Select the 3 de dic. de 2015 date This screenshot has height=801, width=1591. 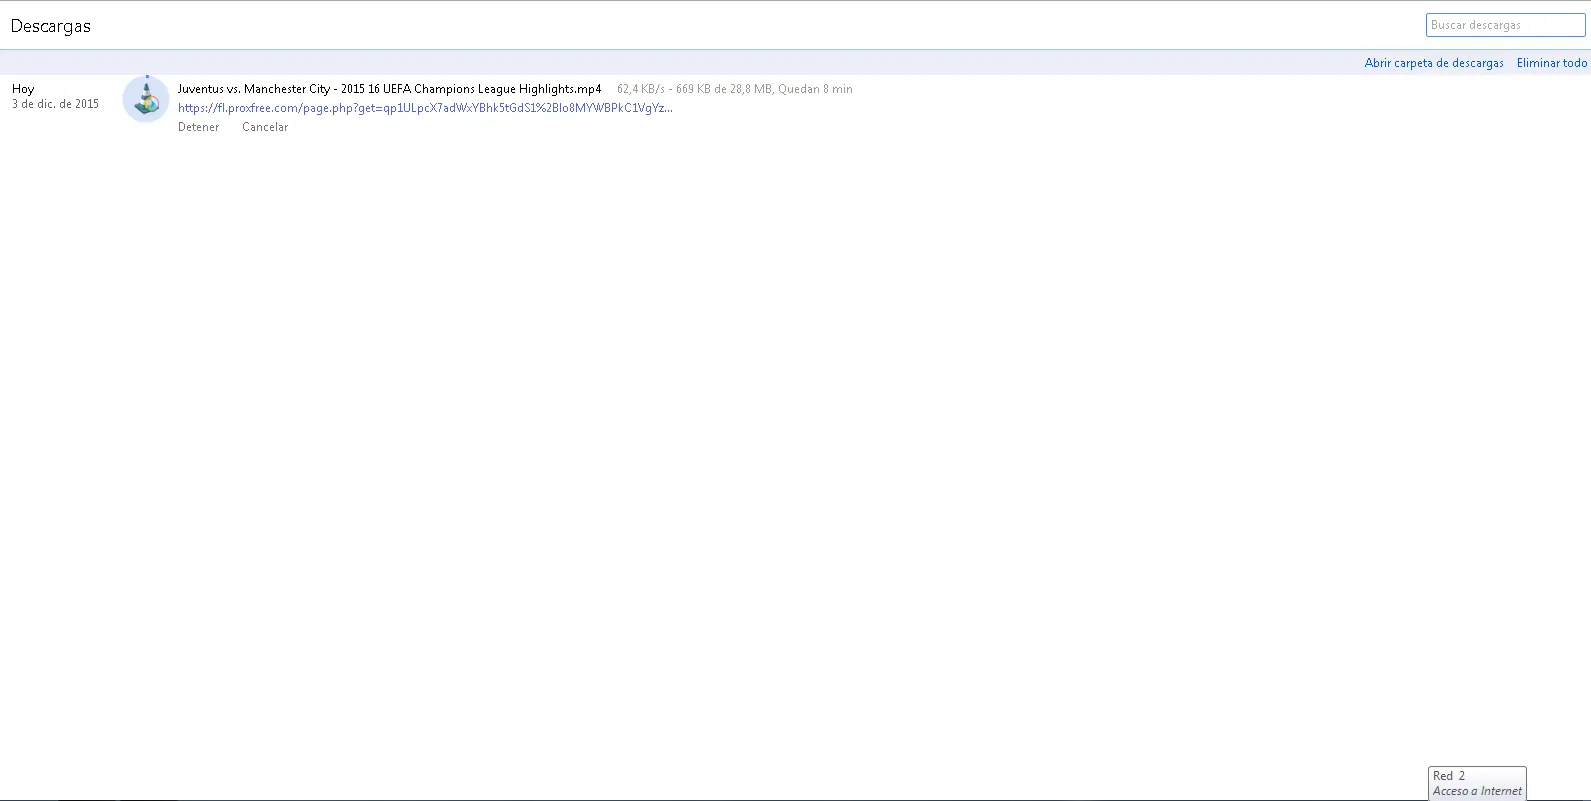click(55, 104)
